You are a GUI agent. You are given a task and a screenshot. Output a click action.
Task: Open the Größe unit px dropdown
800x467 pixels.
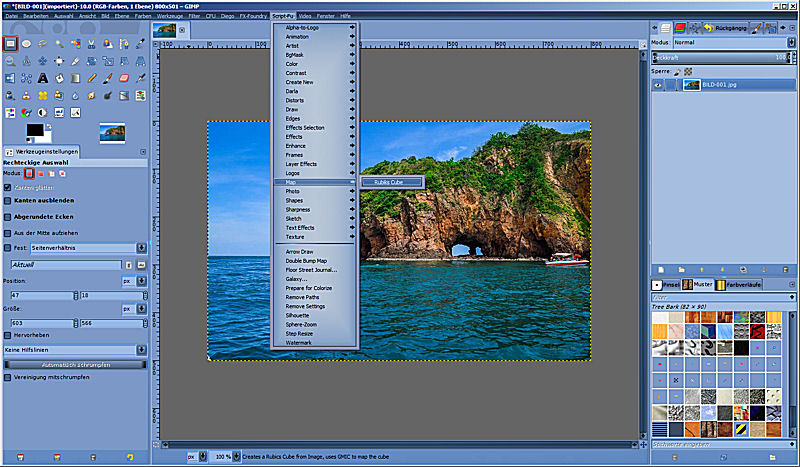pos(134,309)
